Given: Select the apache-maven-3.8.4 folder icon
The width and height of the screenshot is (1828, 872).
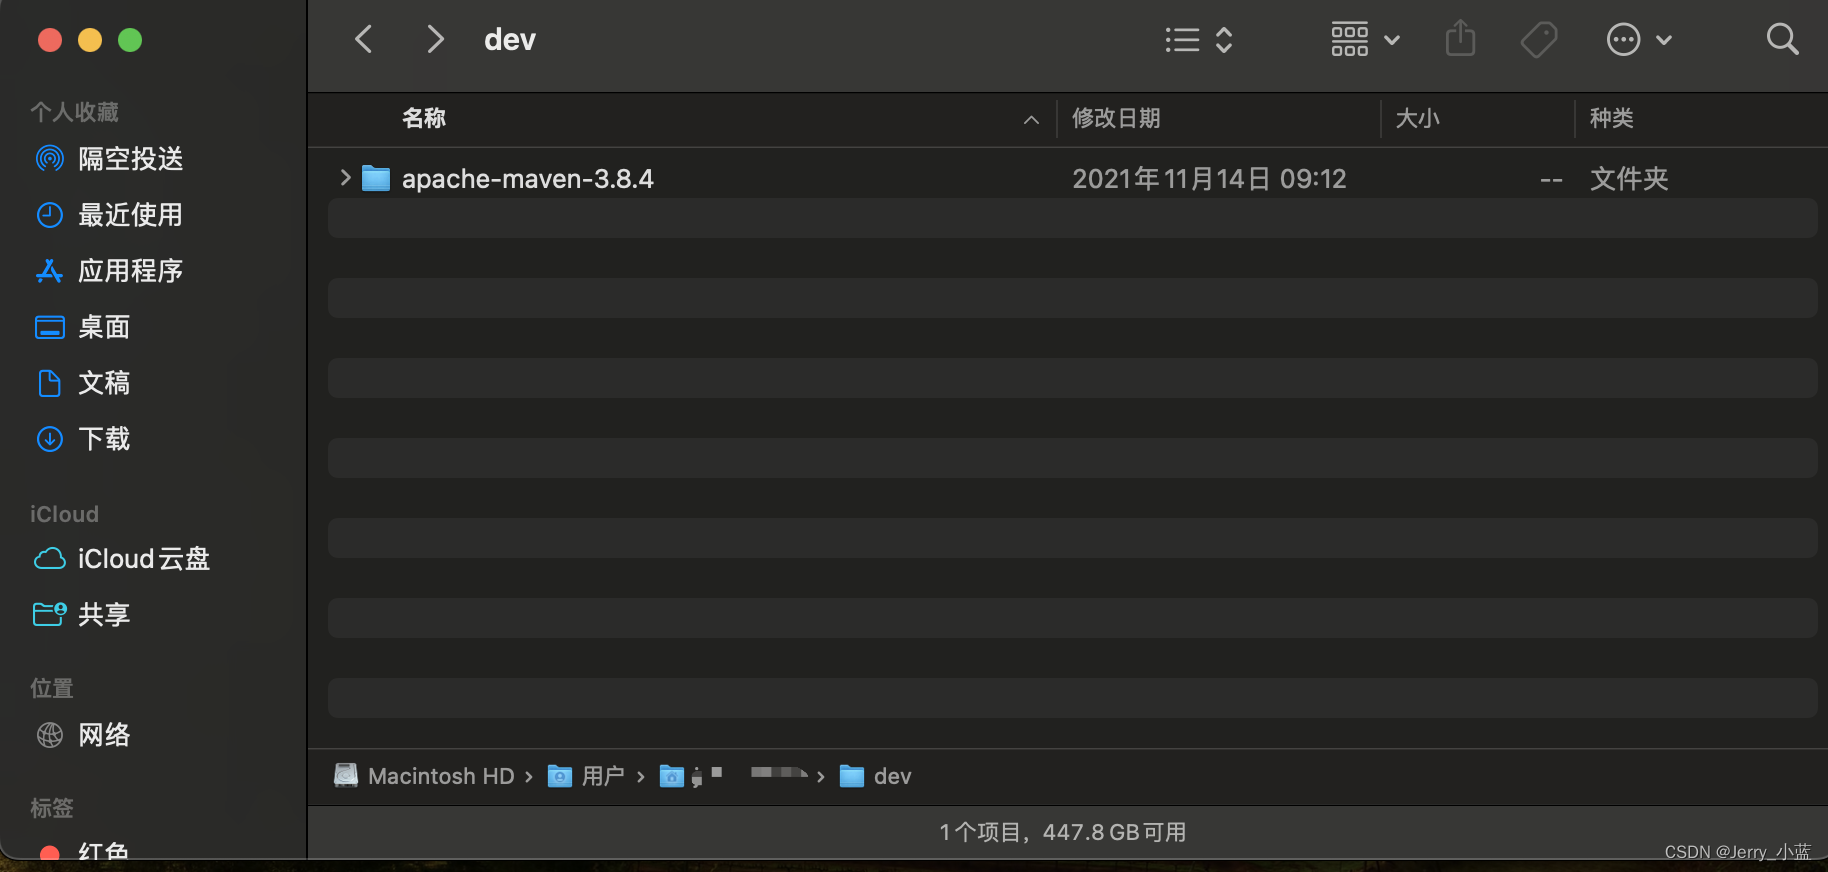Looking at the screenshot, I should tap(375, 178).
